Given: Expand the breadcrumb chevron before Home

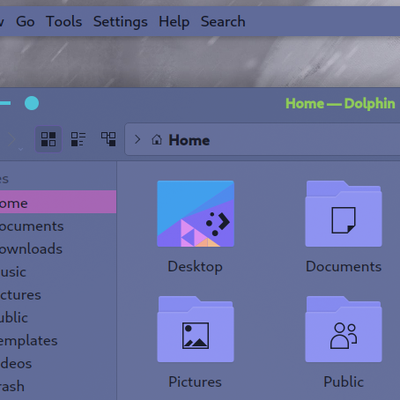Looking at the screenshot, I should [x=137, y=139].
